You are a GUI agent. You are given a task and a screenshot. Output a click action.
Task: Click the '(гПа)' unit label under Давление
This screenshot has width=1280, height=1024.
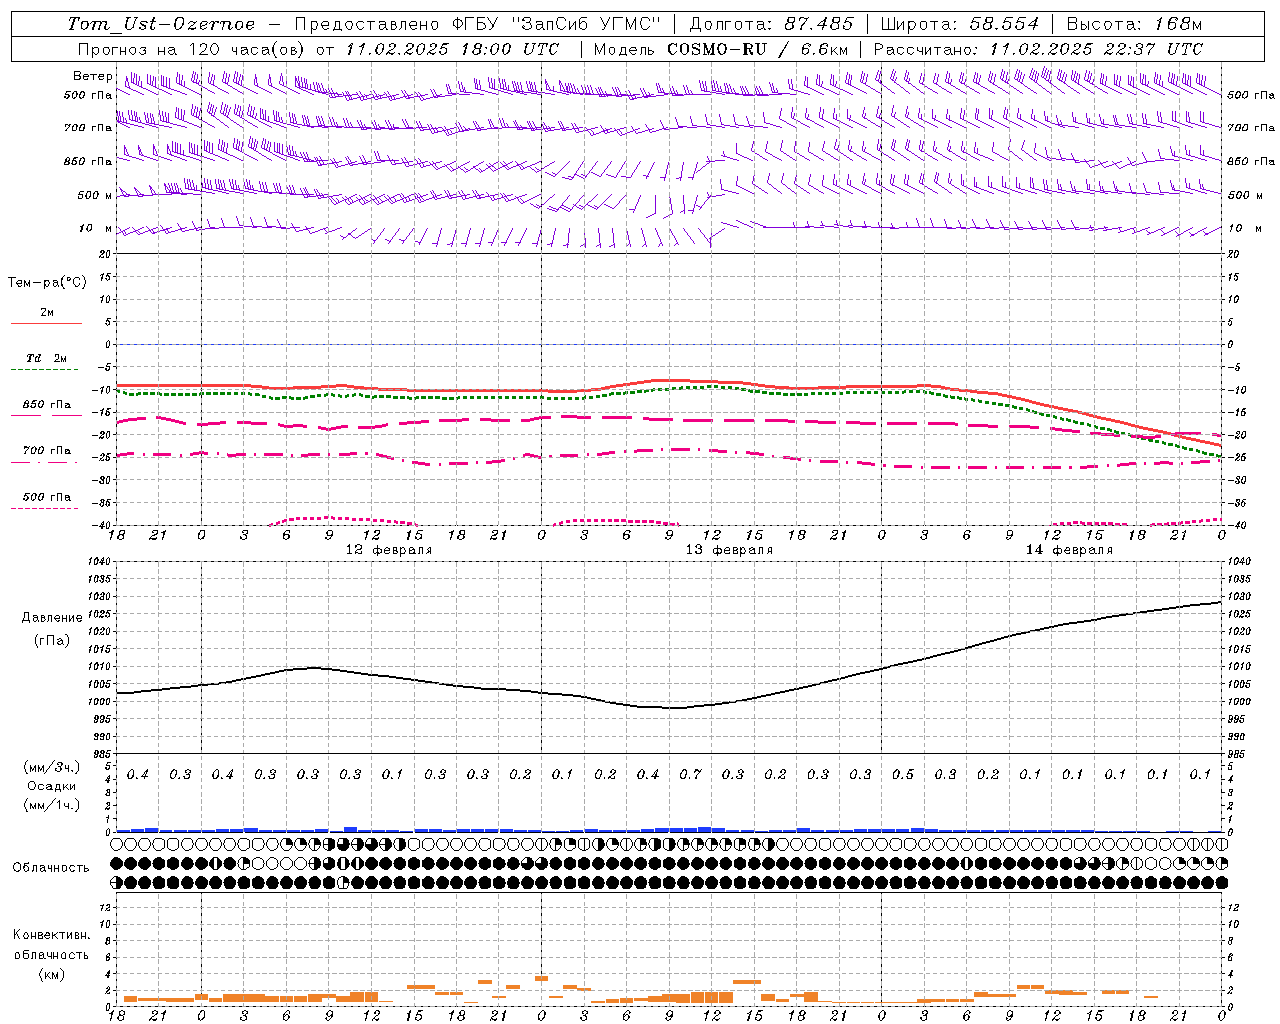click(52, 640)
